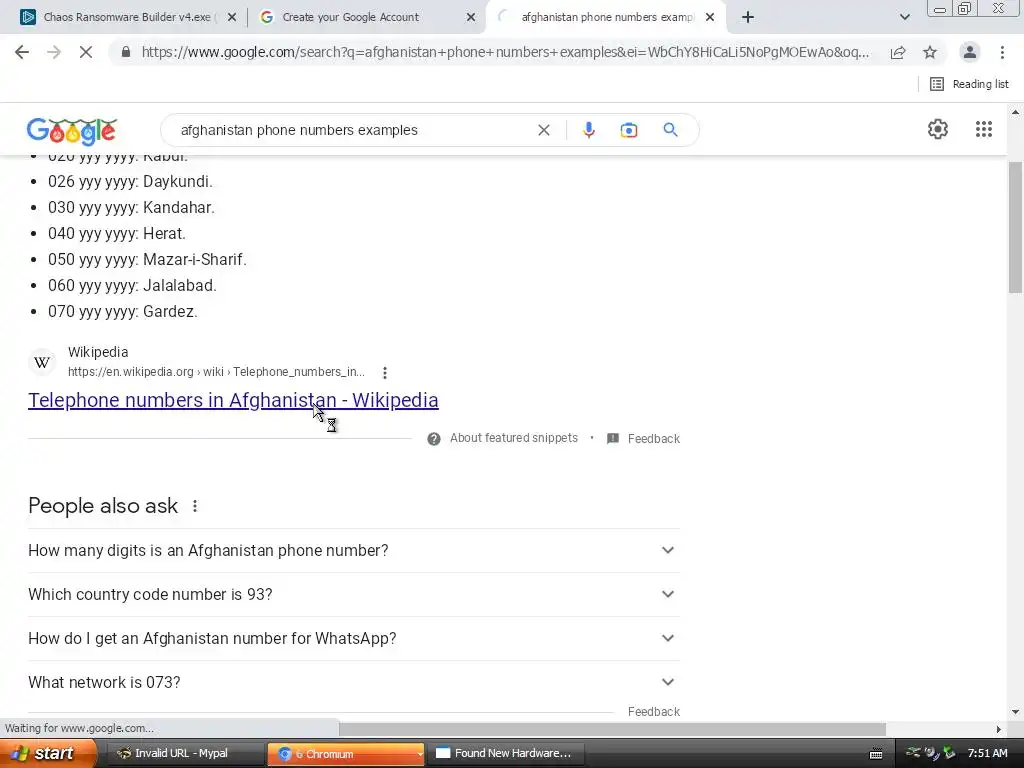Click the taskbar clock showing 7:51 AM
Screen dimensions: 1024x768
[x=987, y=754]
